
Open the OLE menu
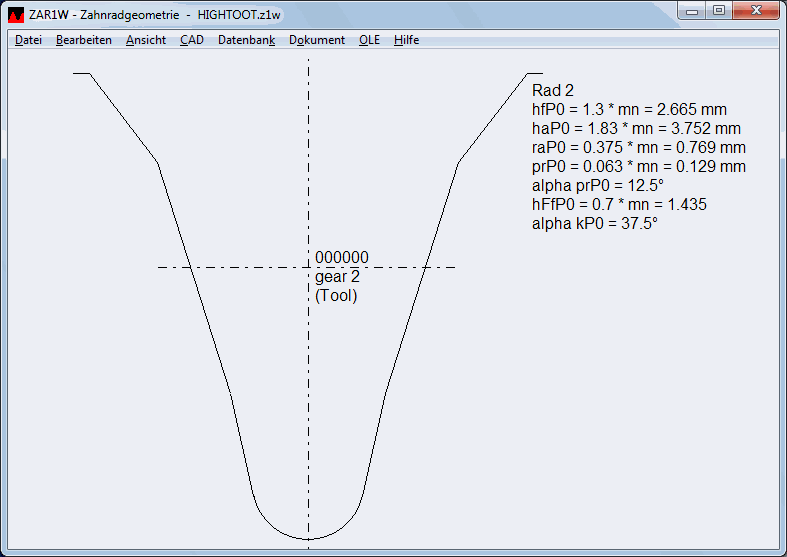369,40
